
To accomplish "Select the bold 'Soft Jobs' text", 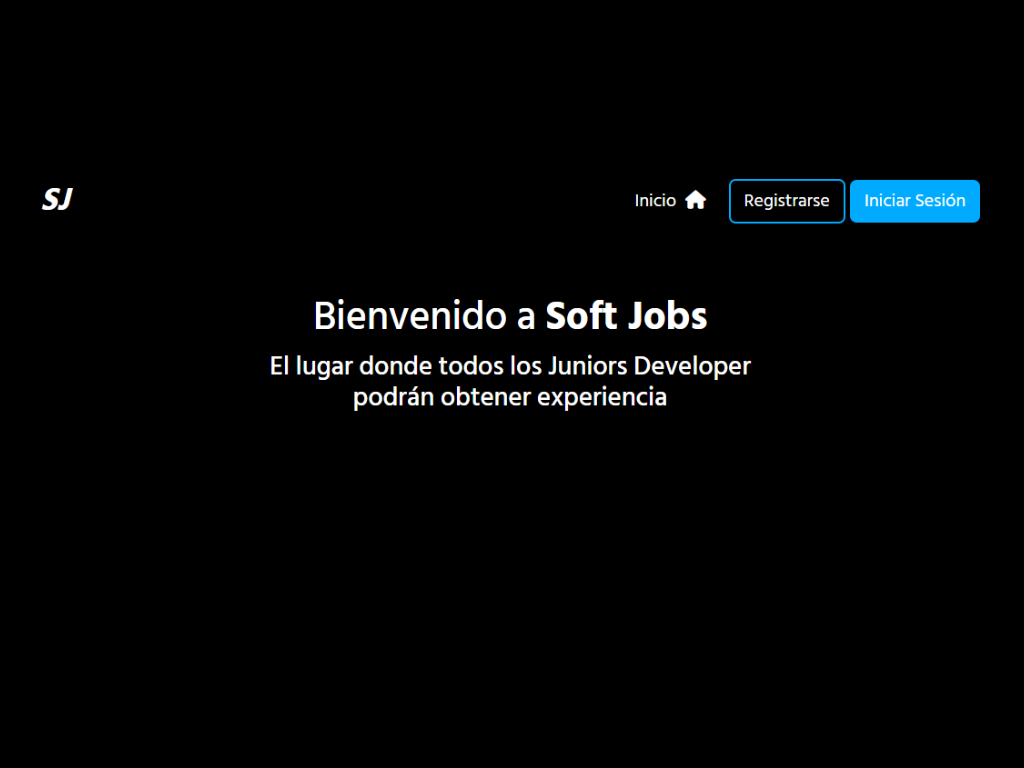I will [626, 316].
